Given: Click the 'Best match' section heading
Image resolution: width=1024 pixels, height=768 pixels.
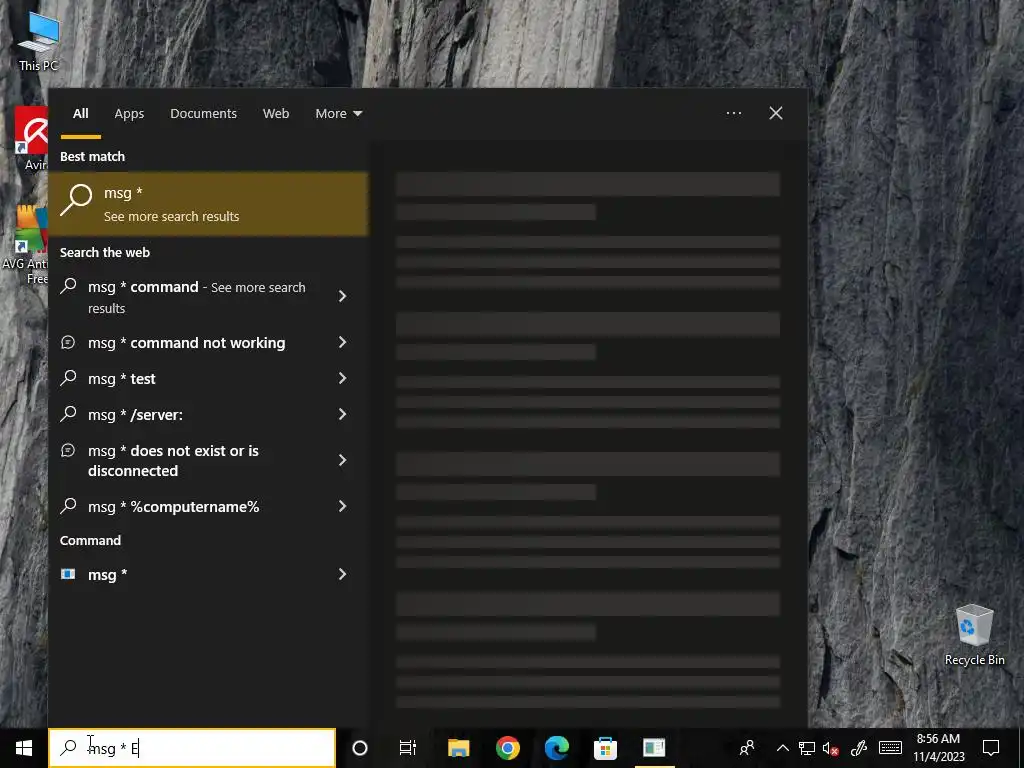Looking at the screenshot, I should pyautogui.click(x=92, y=156).
